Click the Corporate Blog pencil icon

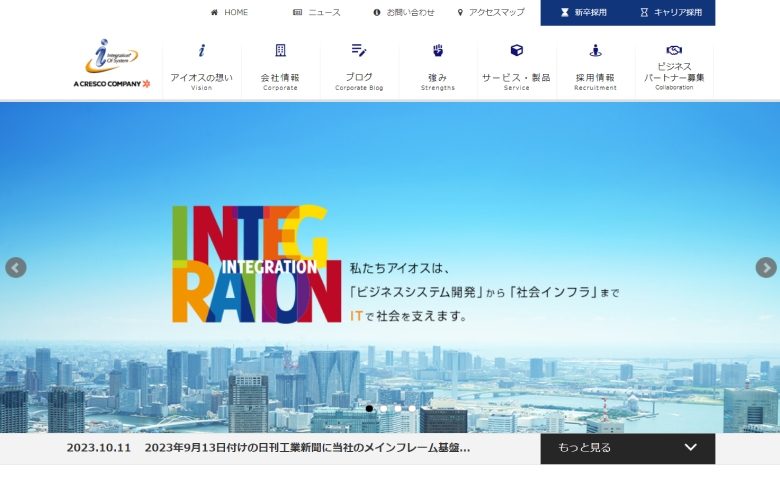(359, 50)
